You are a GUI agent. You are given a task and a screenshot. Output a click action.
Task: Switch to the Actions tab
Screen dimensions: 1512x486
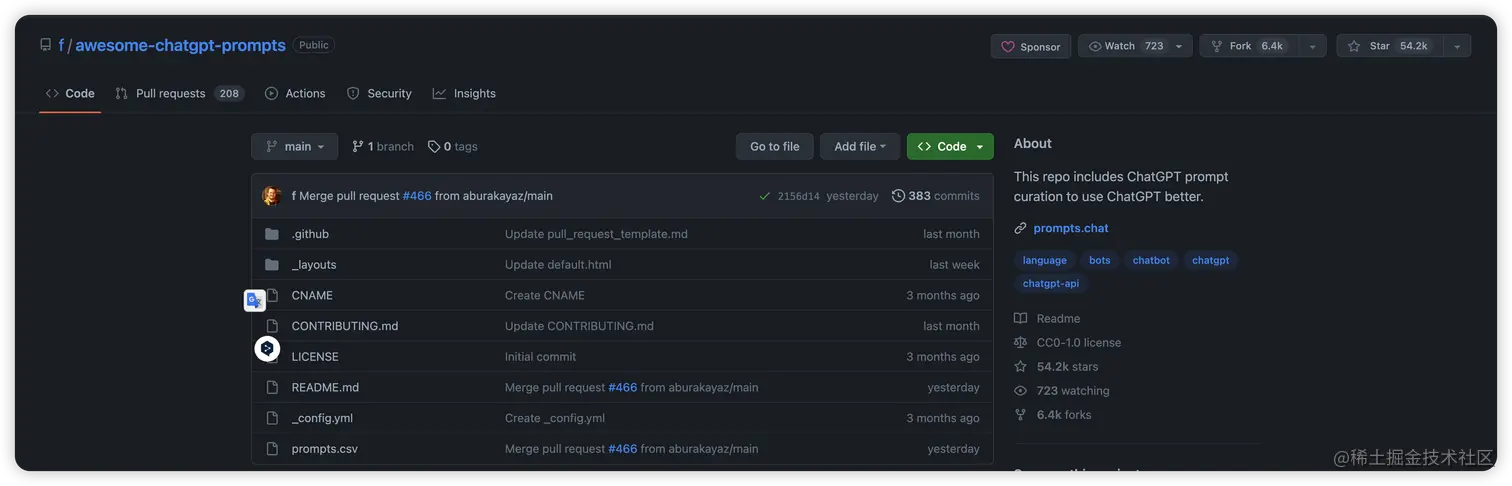click(295, 93)
